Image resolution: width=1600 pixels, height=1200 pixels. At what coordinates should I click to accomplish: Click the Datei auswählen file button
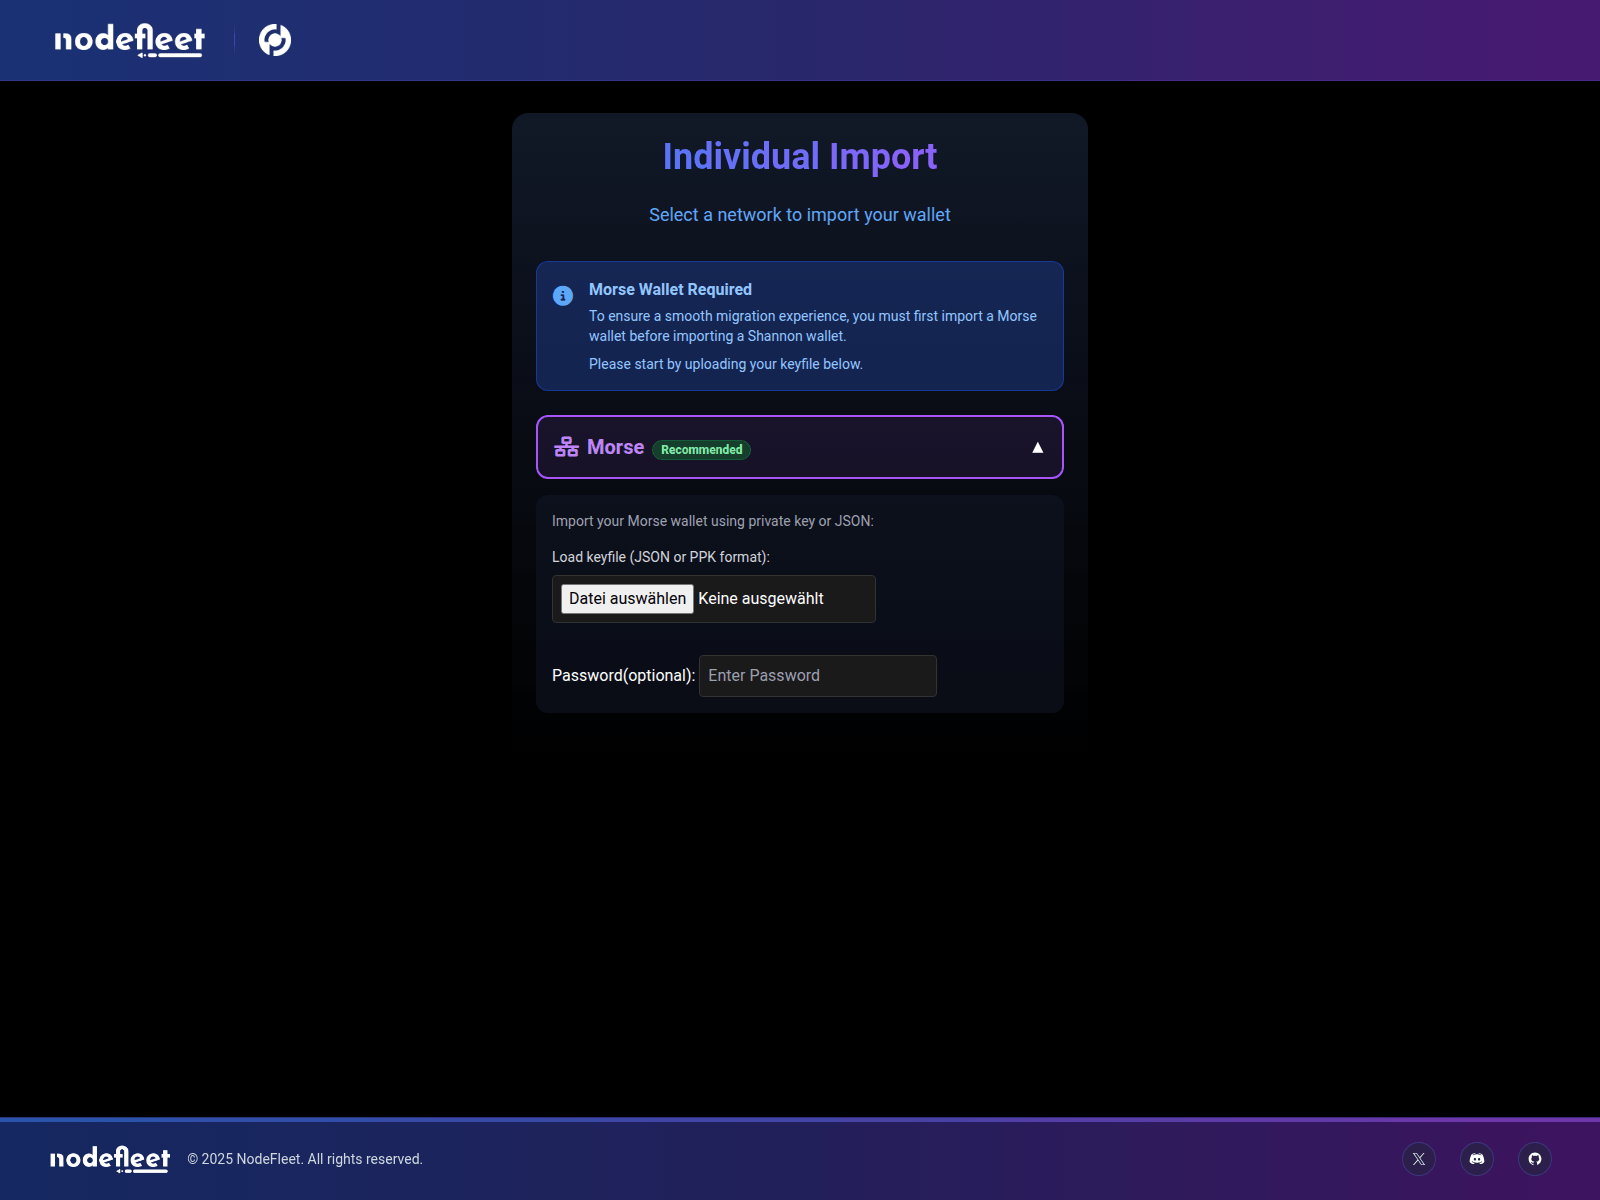coord(626,598)
